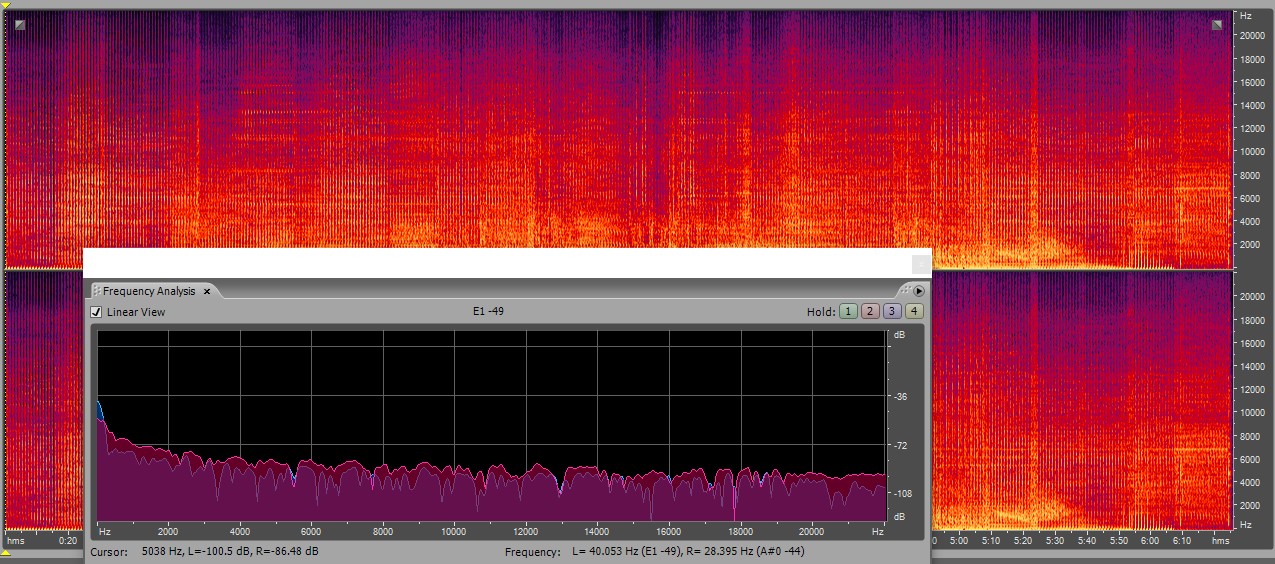Viewport: 1275px width, 564px height.
Task: Click the Cursor 5038 Hz readout
Action: (x=205, y=551)
